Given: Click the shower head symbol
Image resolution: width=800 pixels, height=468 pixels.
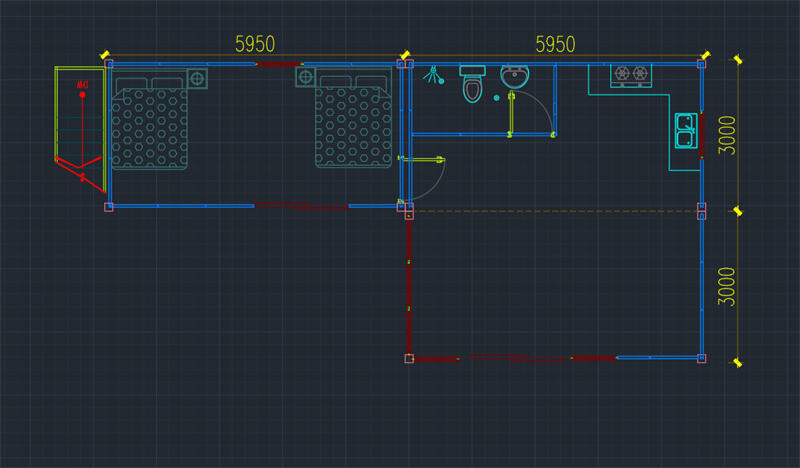Looking at the screenshot, I should pos(433,75).
